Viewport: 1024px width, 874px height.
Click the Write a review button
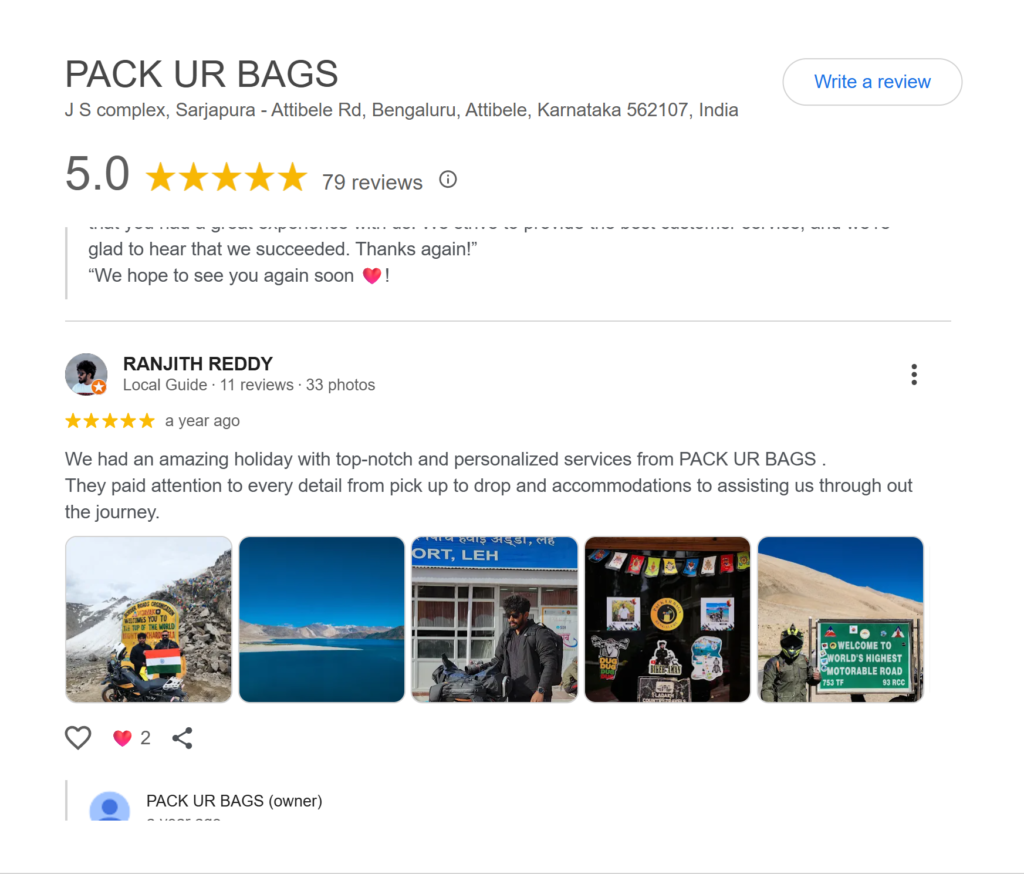(x=872, y=82)
